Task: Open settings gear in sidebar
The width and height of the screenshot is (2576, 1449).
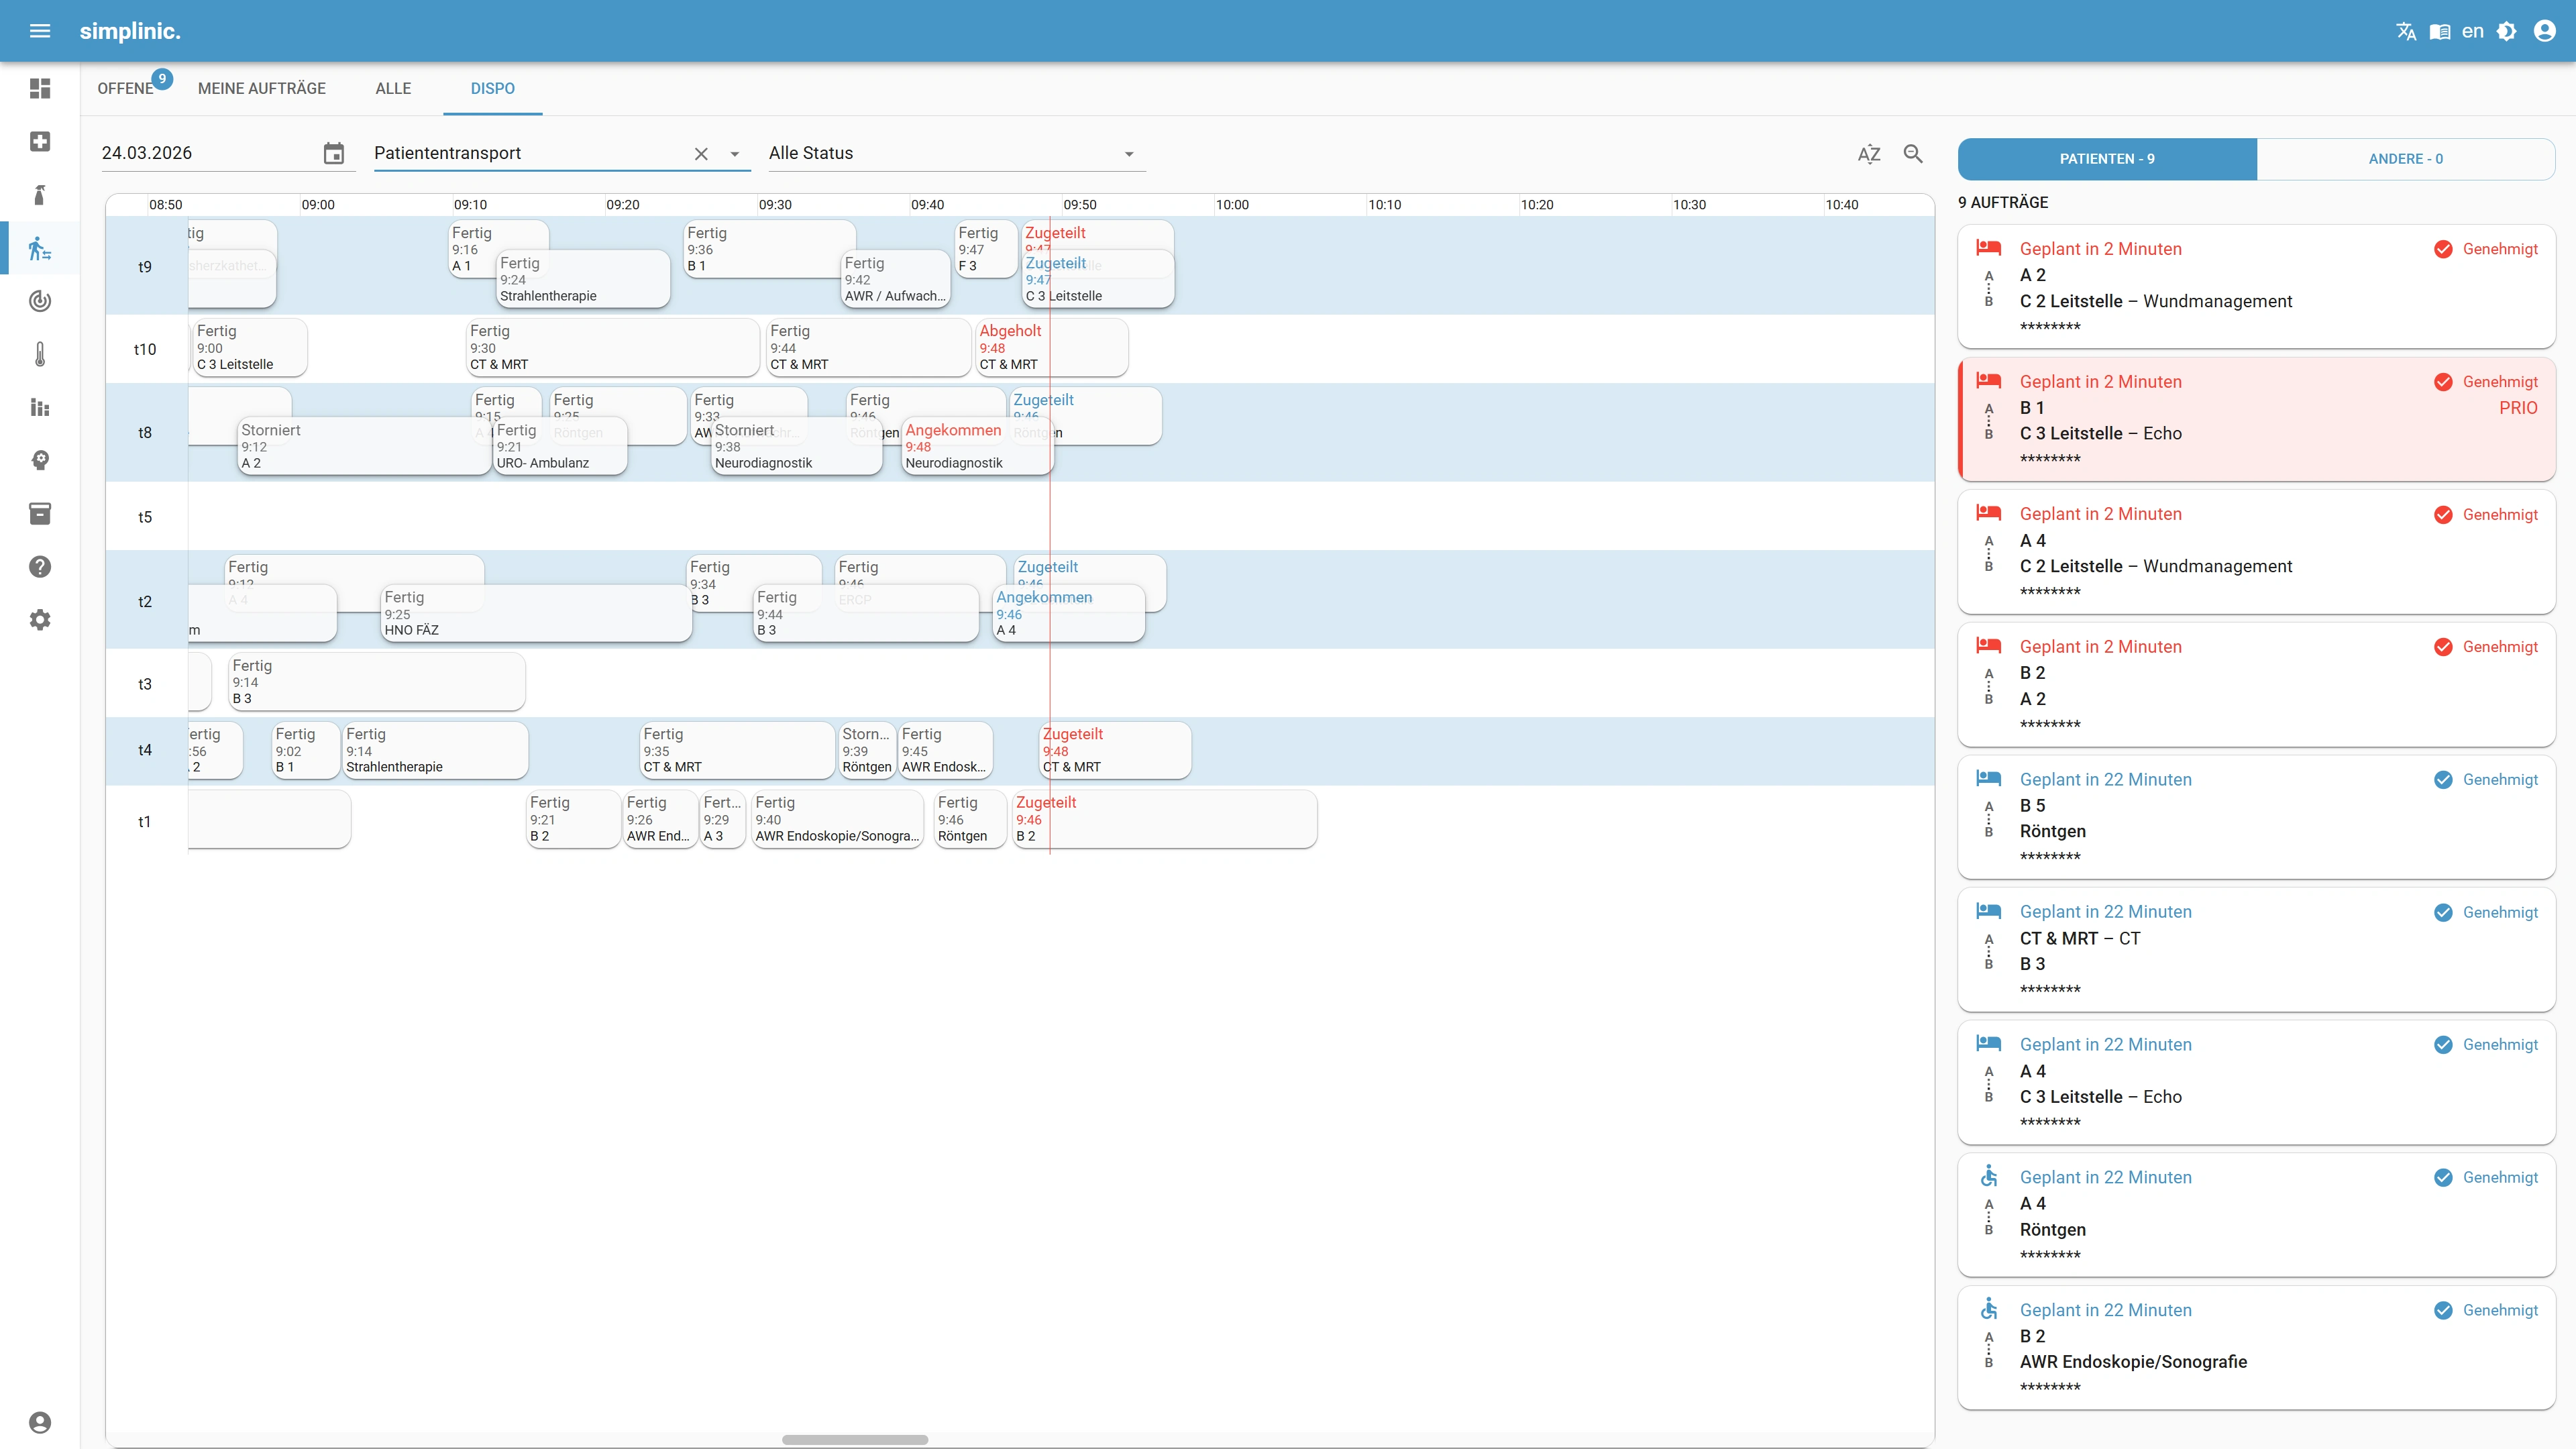Action: click(x=40, y=620)
